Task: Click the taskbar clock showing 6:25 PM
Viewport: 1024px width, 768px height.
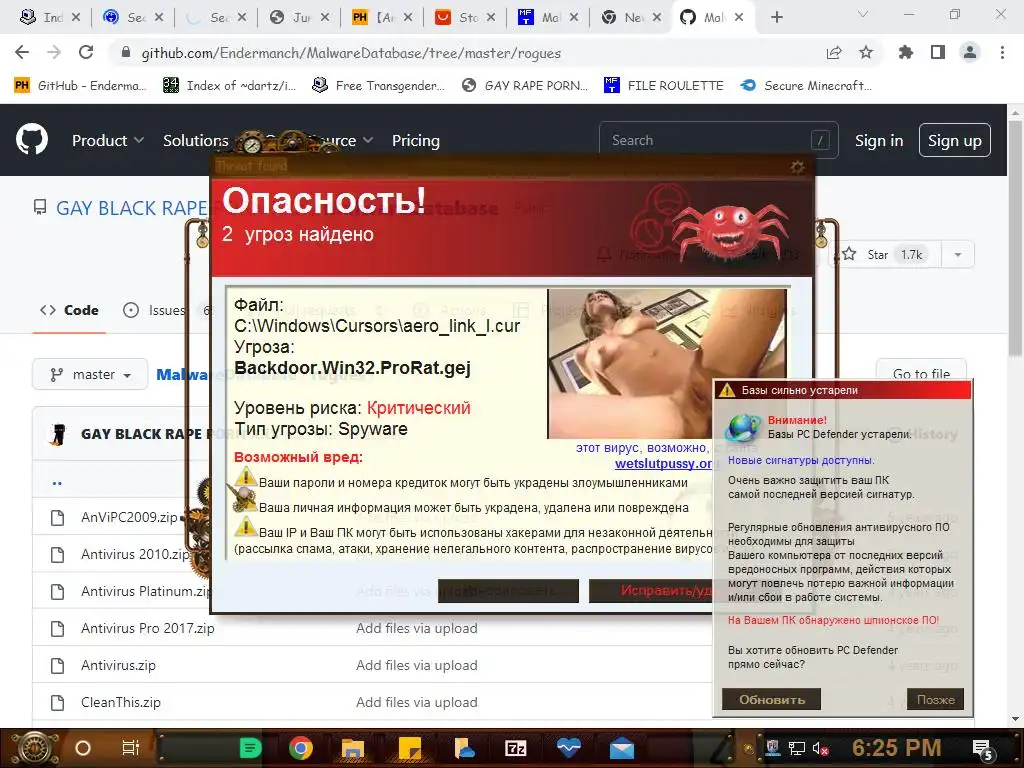Action: coord(896,748)
